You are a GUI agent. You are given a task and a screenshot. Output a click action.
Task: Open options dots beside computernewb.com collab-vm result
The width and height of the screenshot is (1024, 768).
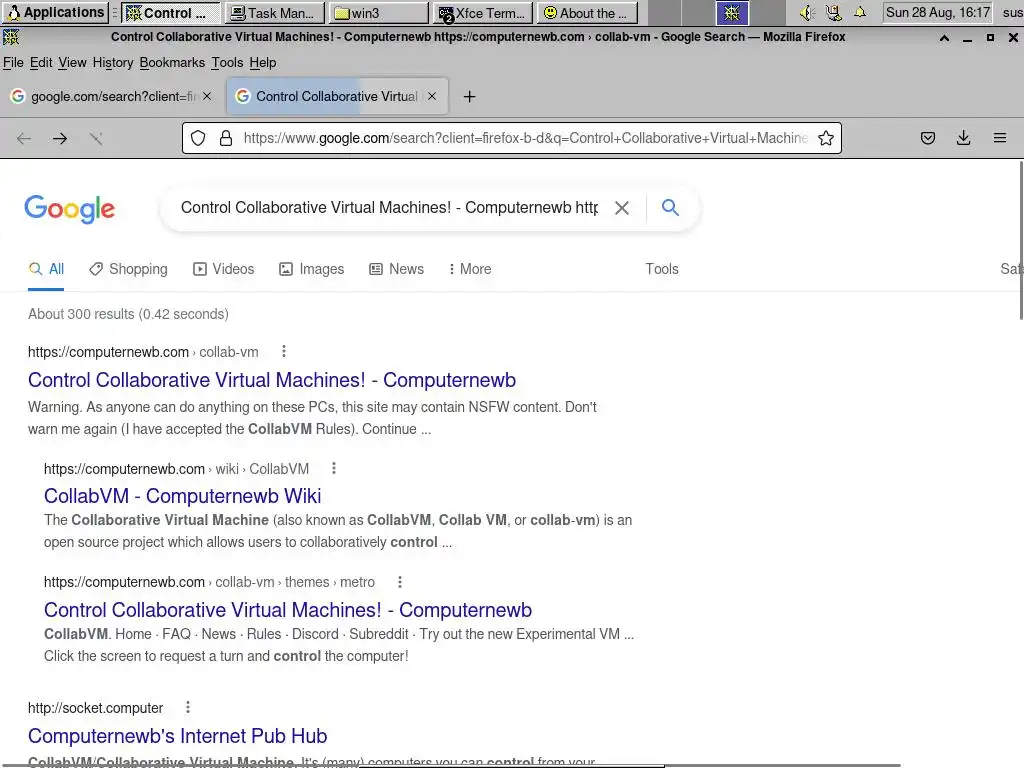coord(283,351)
